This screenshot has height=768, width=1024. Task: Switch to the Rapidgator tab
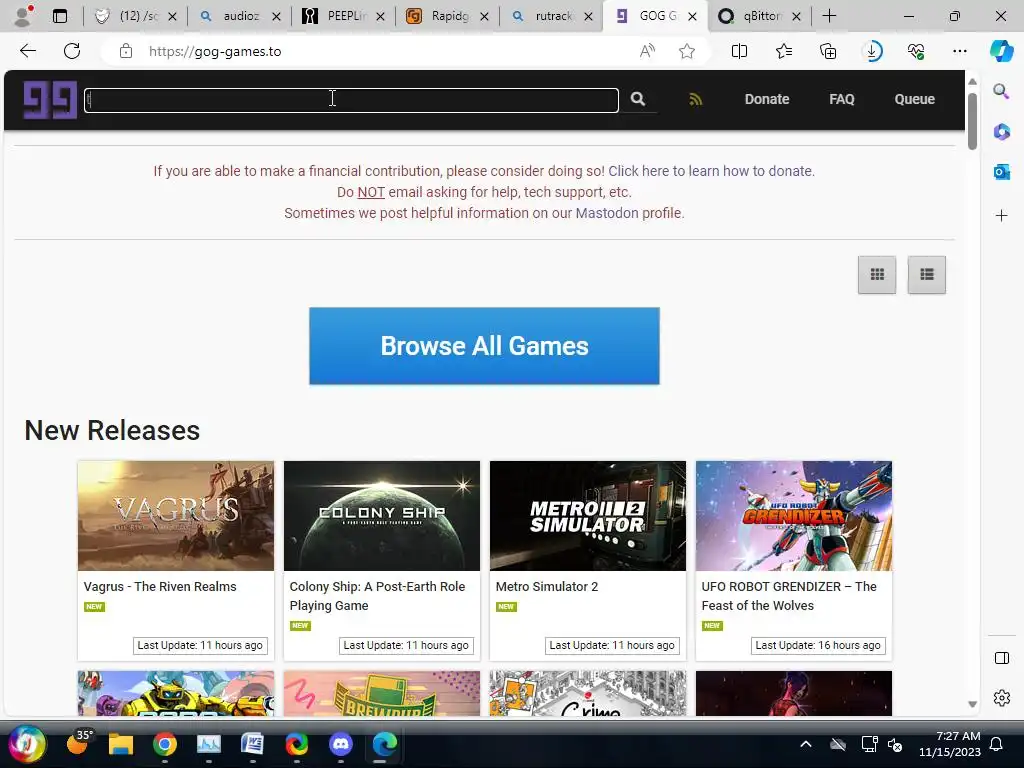click(x=448, y=16)
